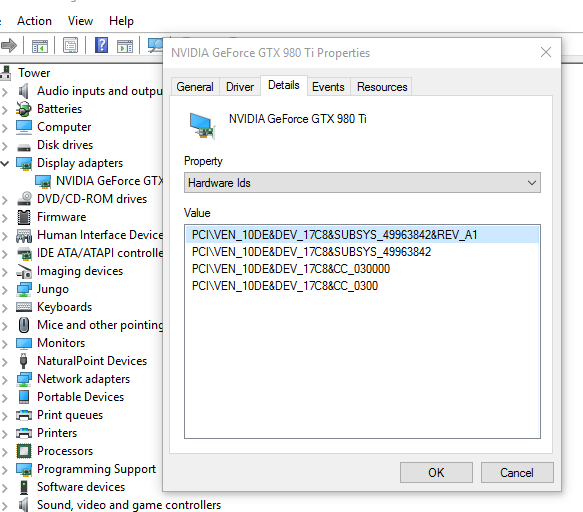
Task: Expand the Batteries tree node
Action: pos(4,109)
